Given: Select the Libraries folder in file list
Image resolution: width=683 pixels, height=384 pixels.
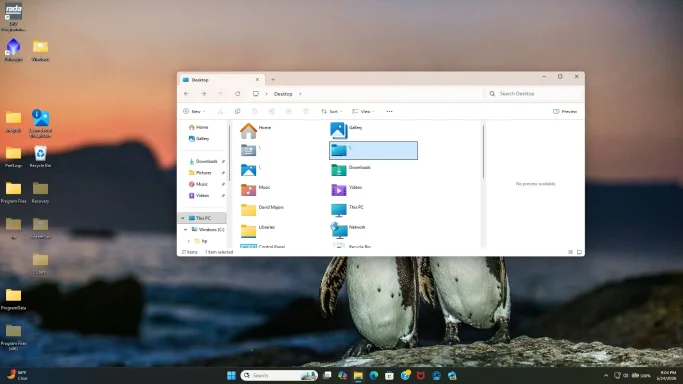Looking at the screenshot, I should coord(258,230).
